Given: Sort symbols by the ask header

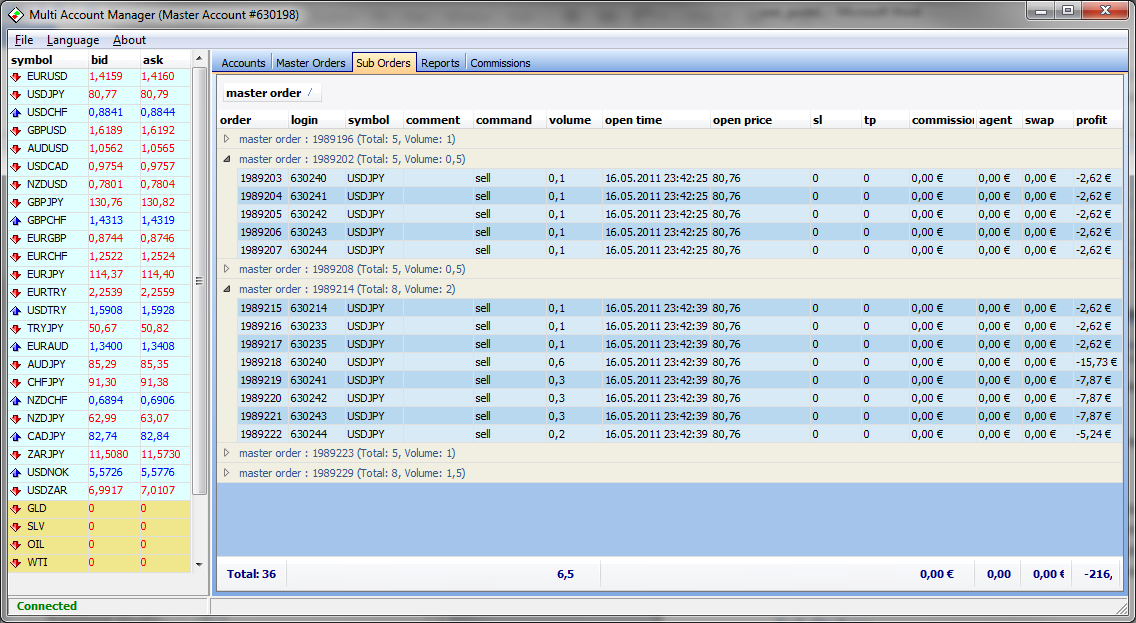Looking at the screenshot, I should point(153,60).
